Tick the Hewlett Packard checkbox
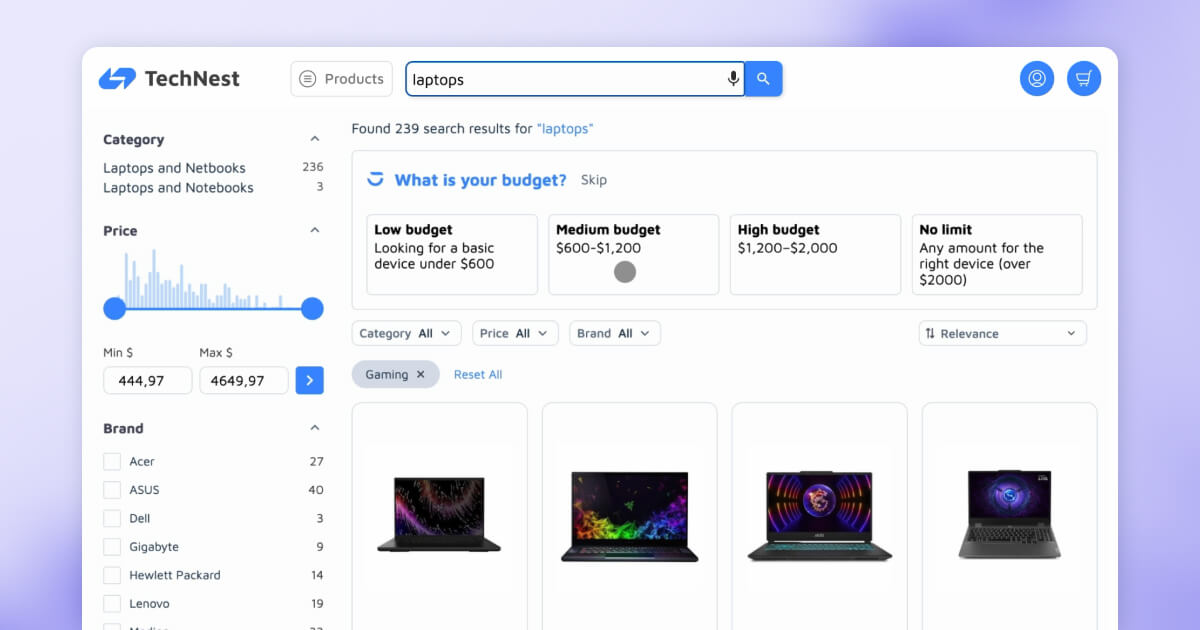 coord(112,575)
